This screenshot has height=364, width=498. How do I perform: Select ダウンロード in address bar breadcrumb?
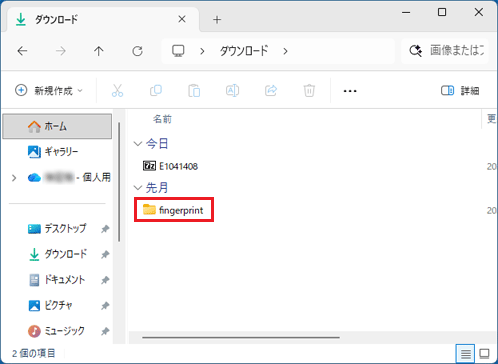tap(244, 51)
